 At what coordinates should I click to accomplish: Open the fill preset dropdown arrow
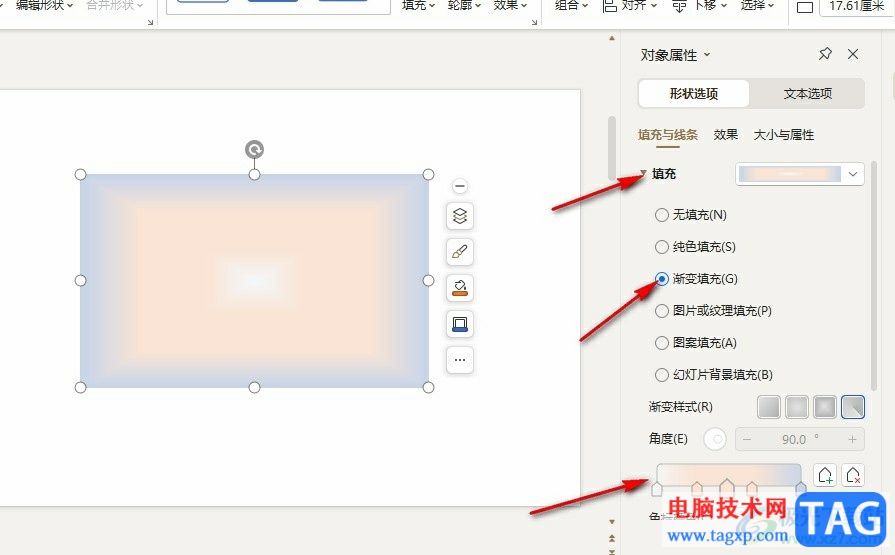[x=853, y=174]
